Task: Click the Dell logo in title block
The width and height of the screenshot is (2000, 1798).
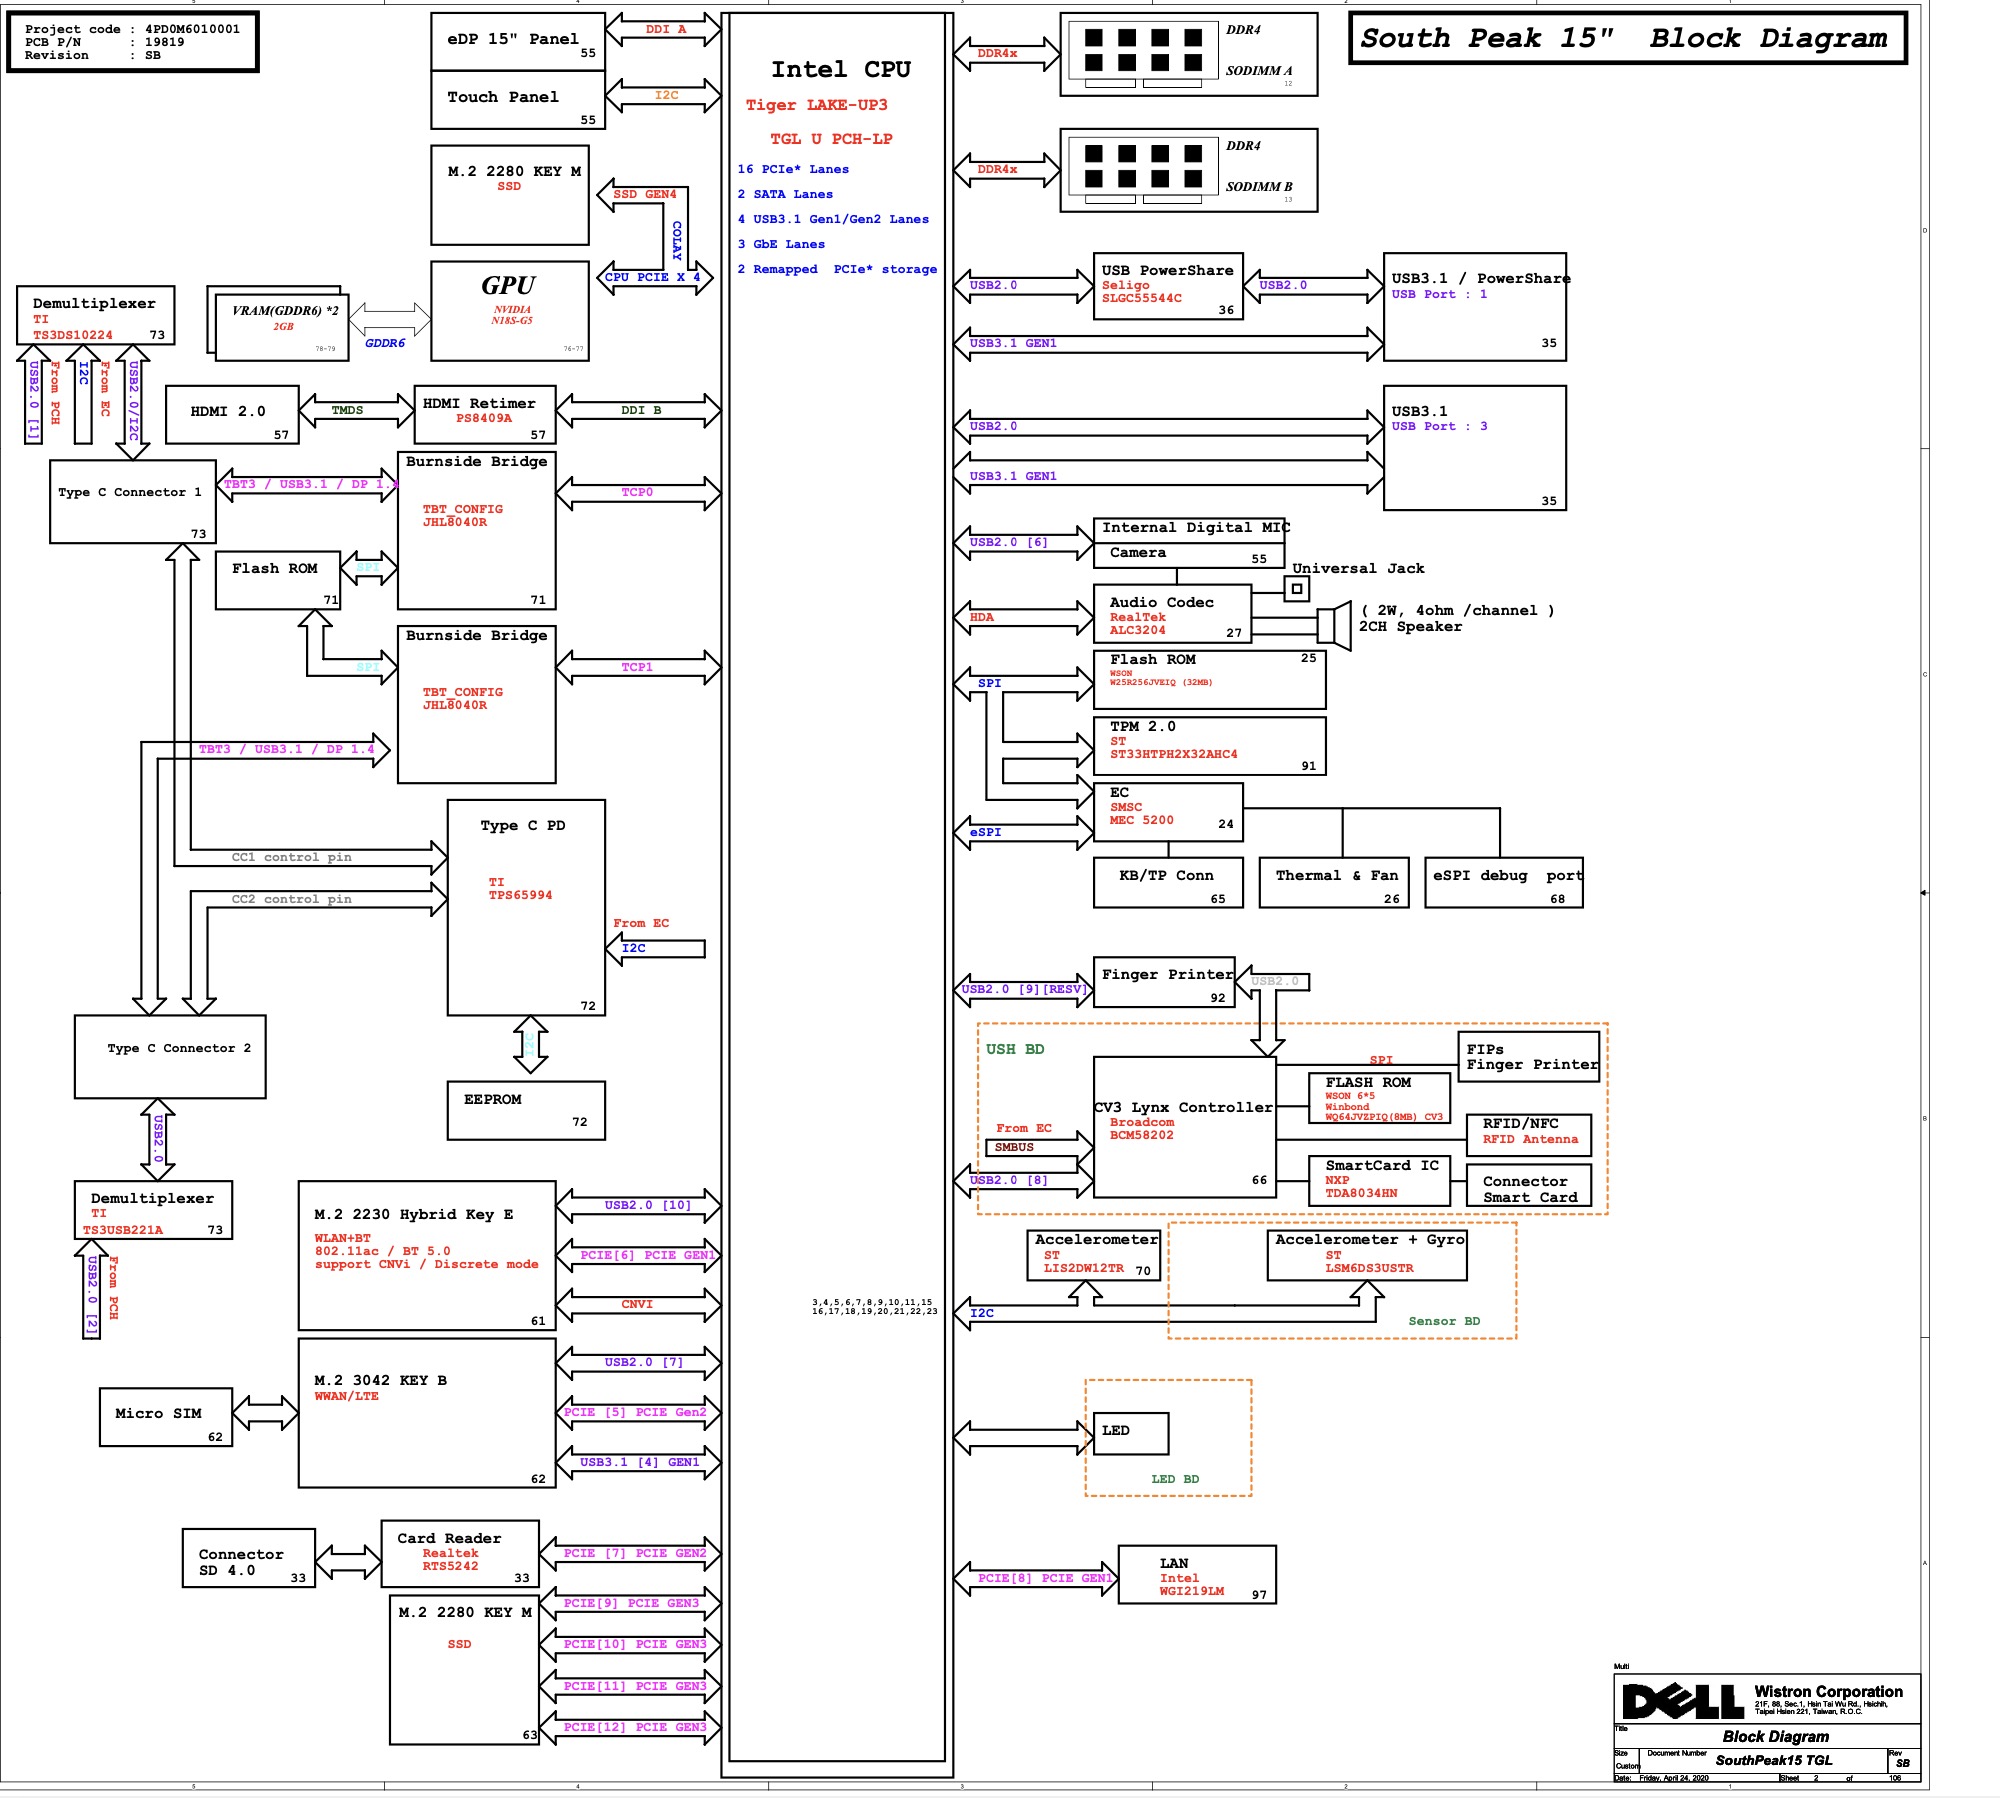Action: [1682, 1701]
